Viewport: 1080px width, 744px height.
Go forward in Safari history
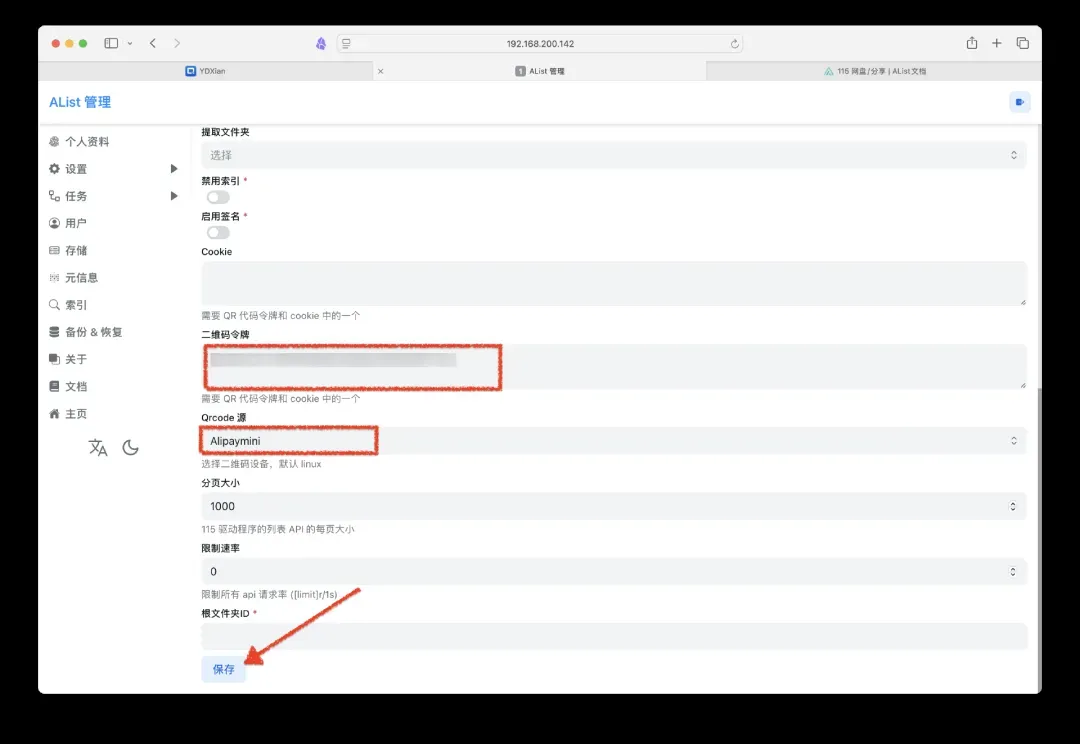pos(177,43)
